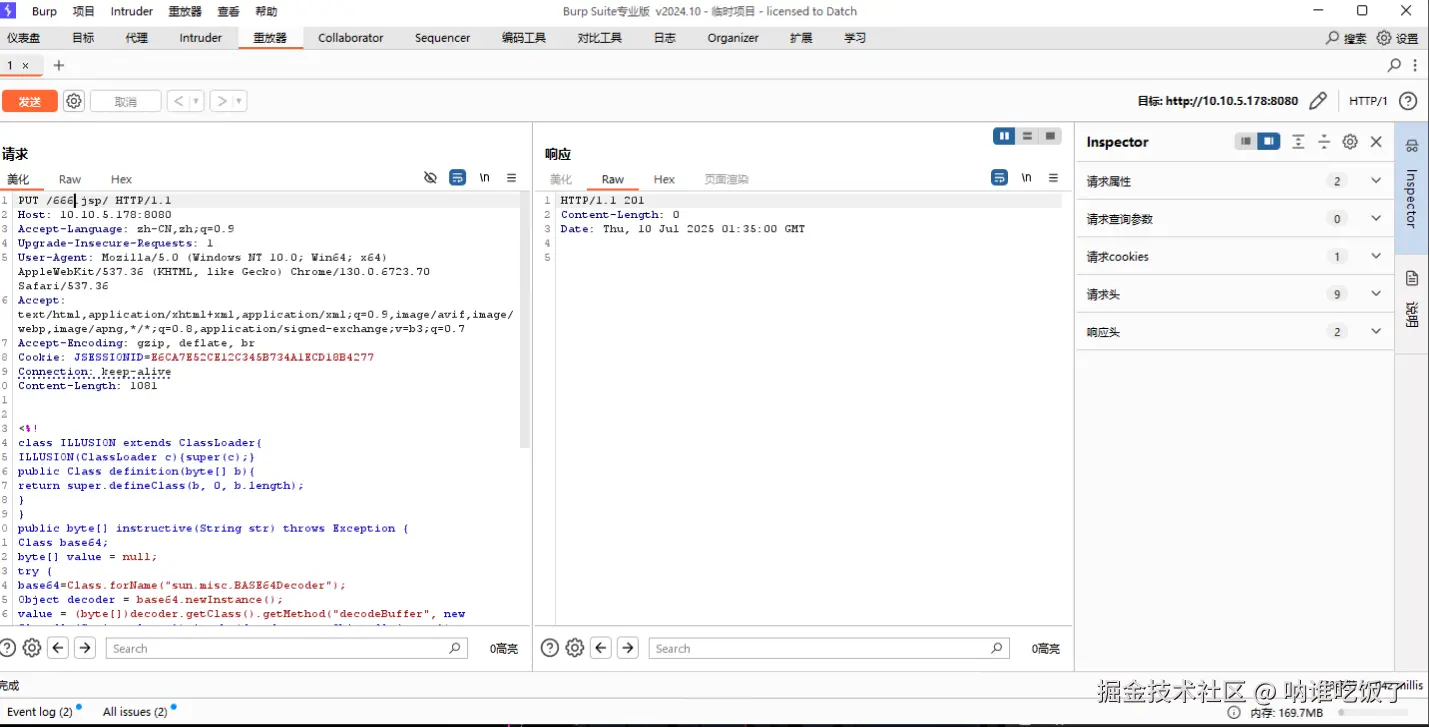Expand 请求查询参数 section
This screenshot has height=727, width=1429.
1235,219
